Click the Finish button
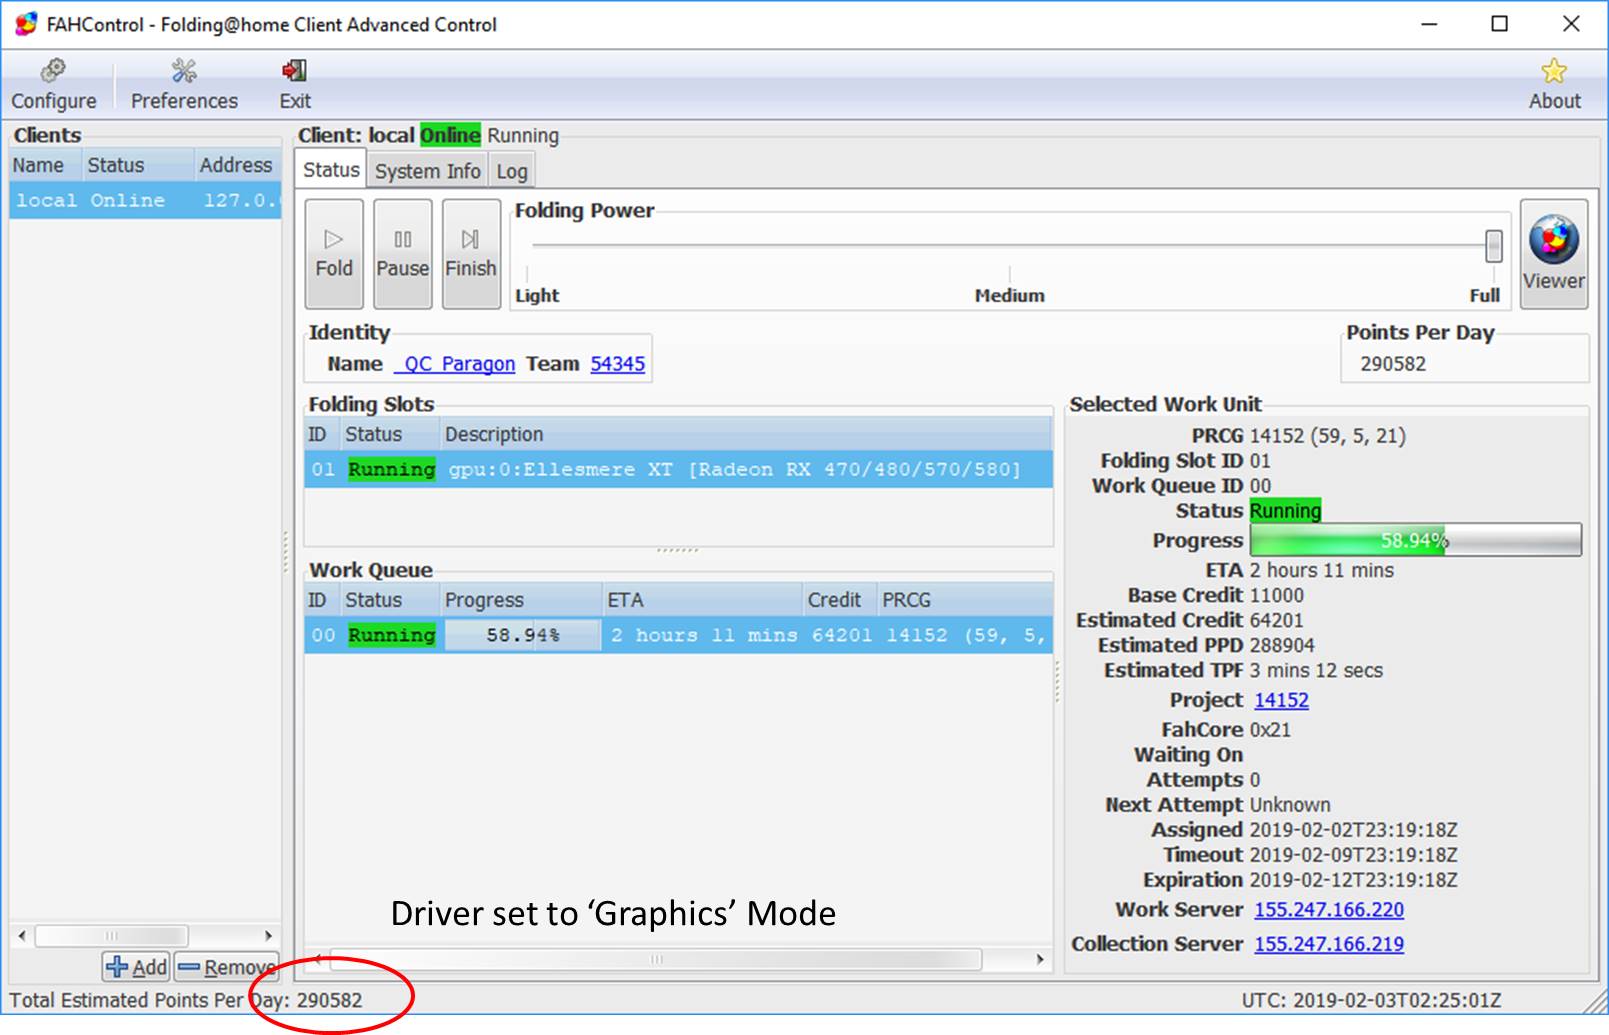The image size is (1609, 1035). coord(471,254)
